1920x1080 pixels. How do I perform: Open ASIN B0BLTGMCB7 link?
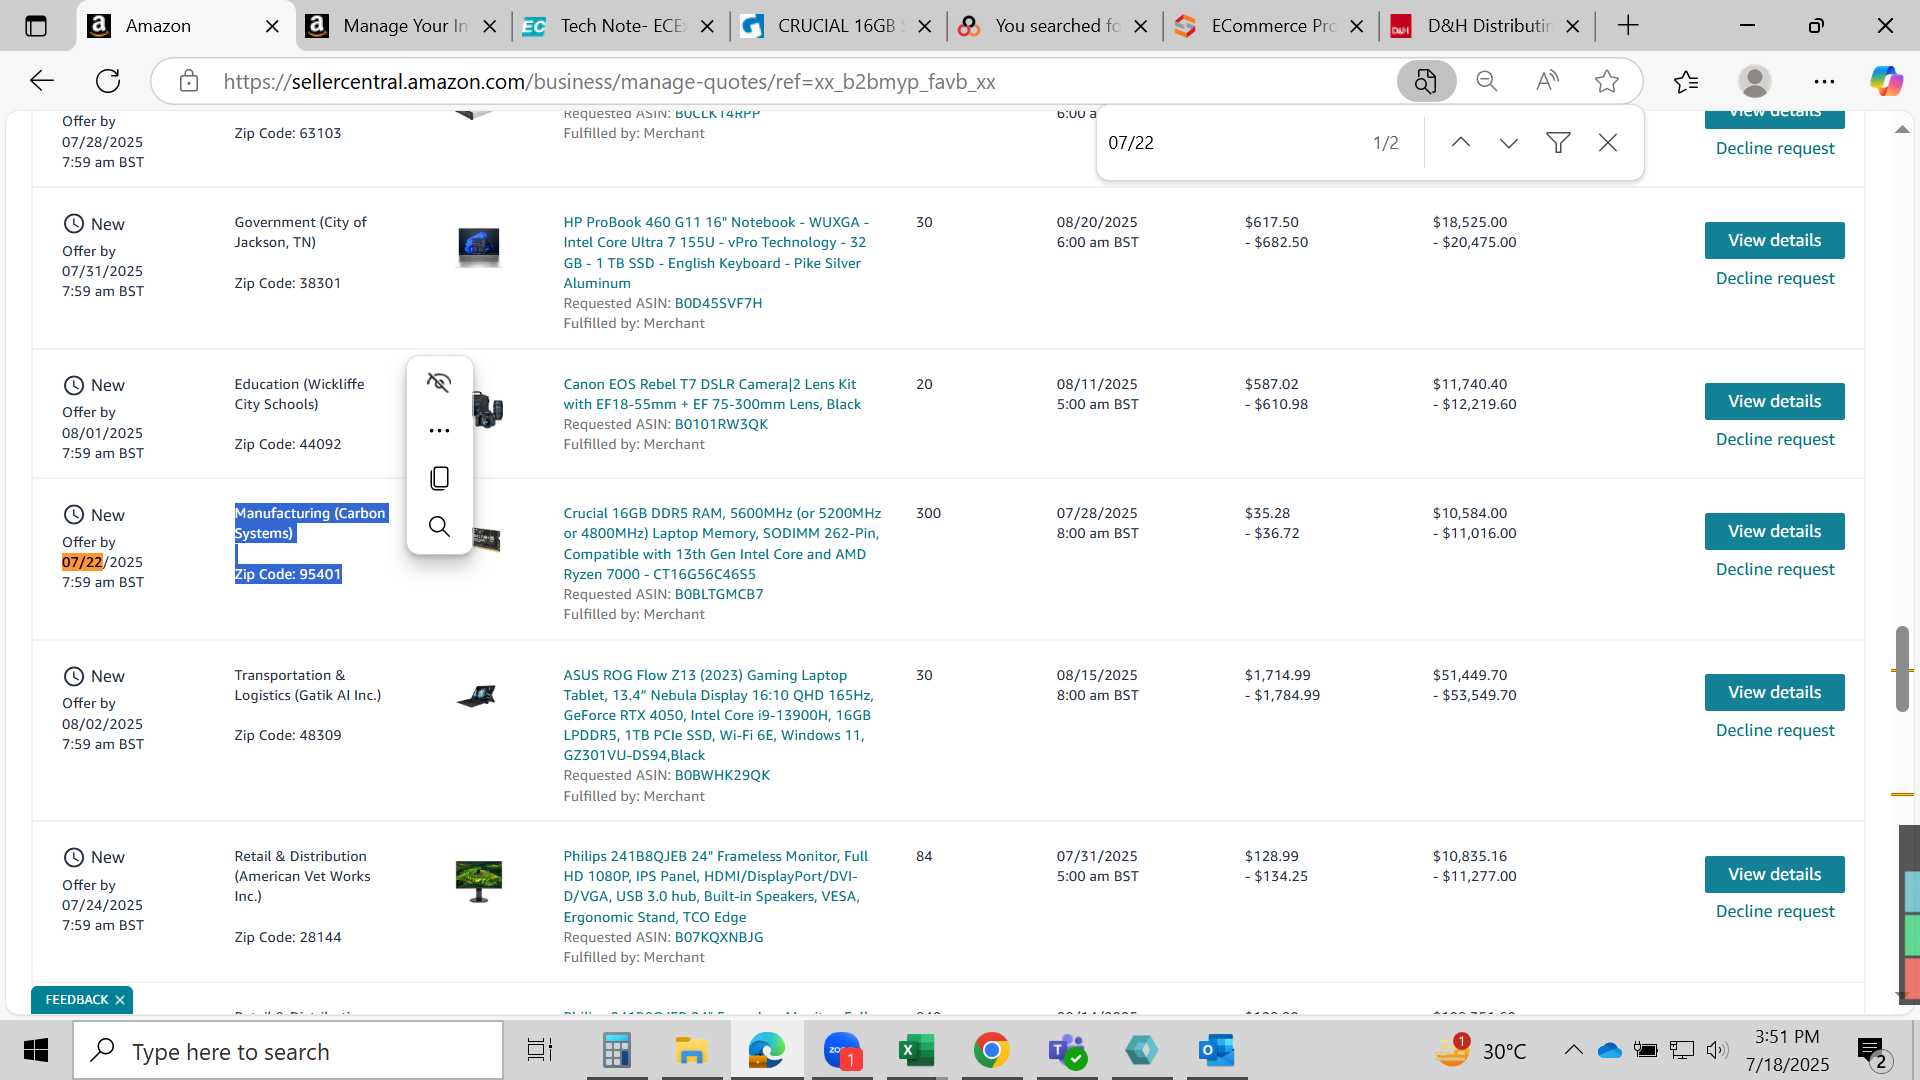[x=719, y=594]
